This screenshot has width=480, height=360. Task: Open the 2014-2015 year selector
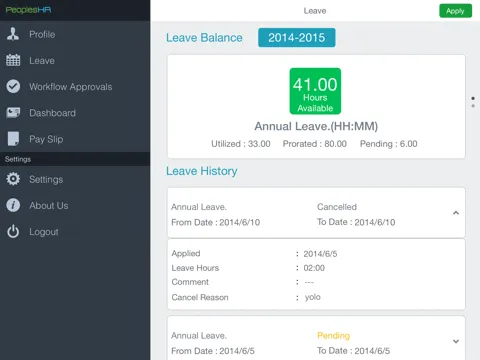click(x=297, y=38)
